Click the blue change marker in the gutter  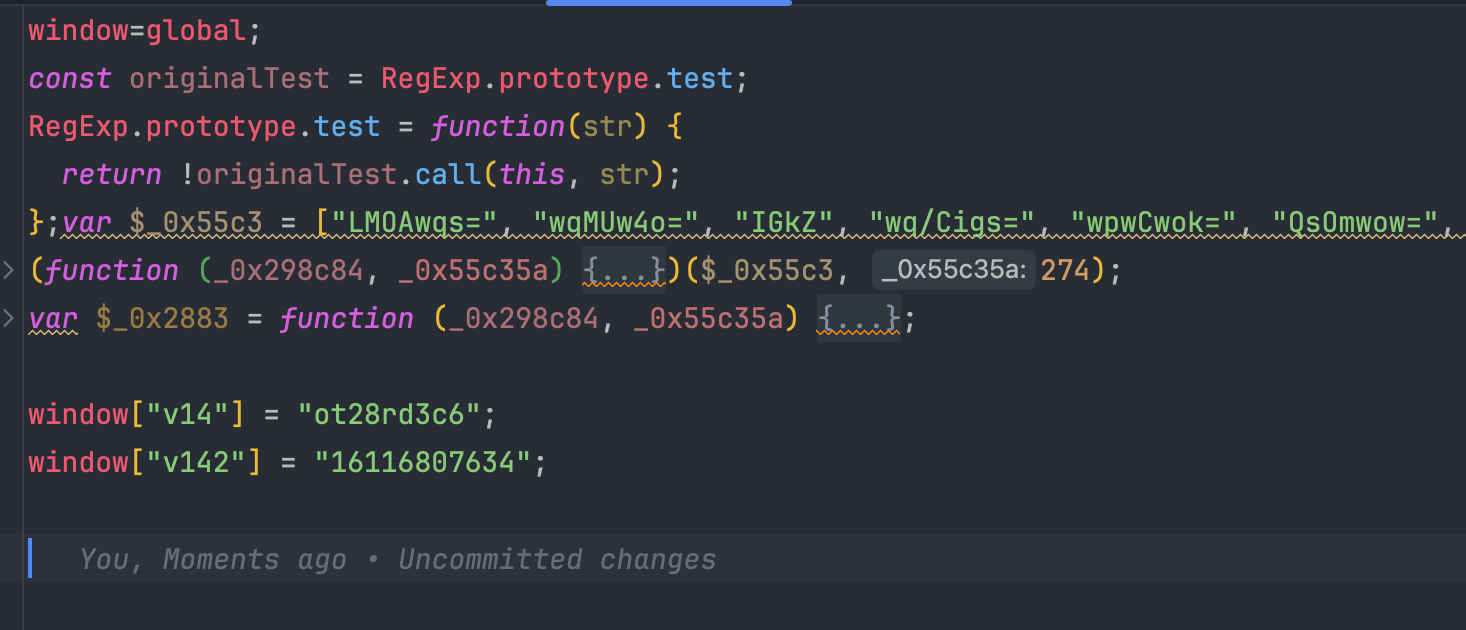coord(30,558)
